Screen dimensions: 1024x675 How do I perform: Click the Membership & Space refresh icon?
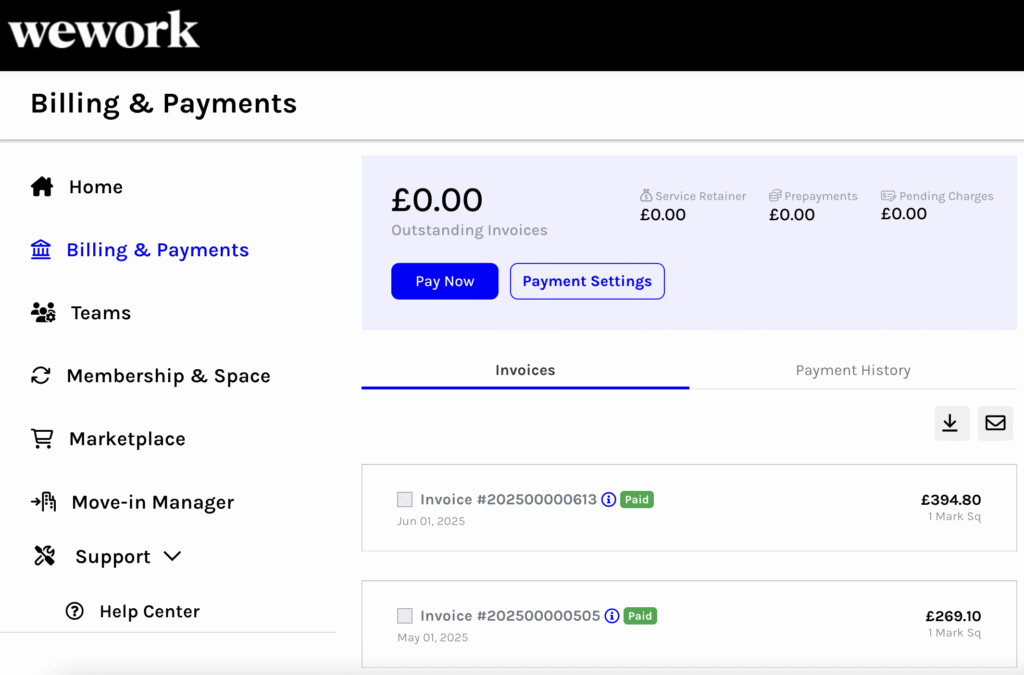pos(41,376)
